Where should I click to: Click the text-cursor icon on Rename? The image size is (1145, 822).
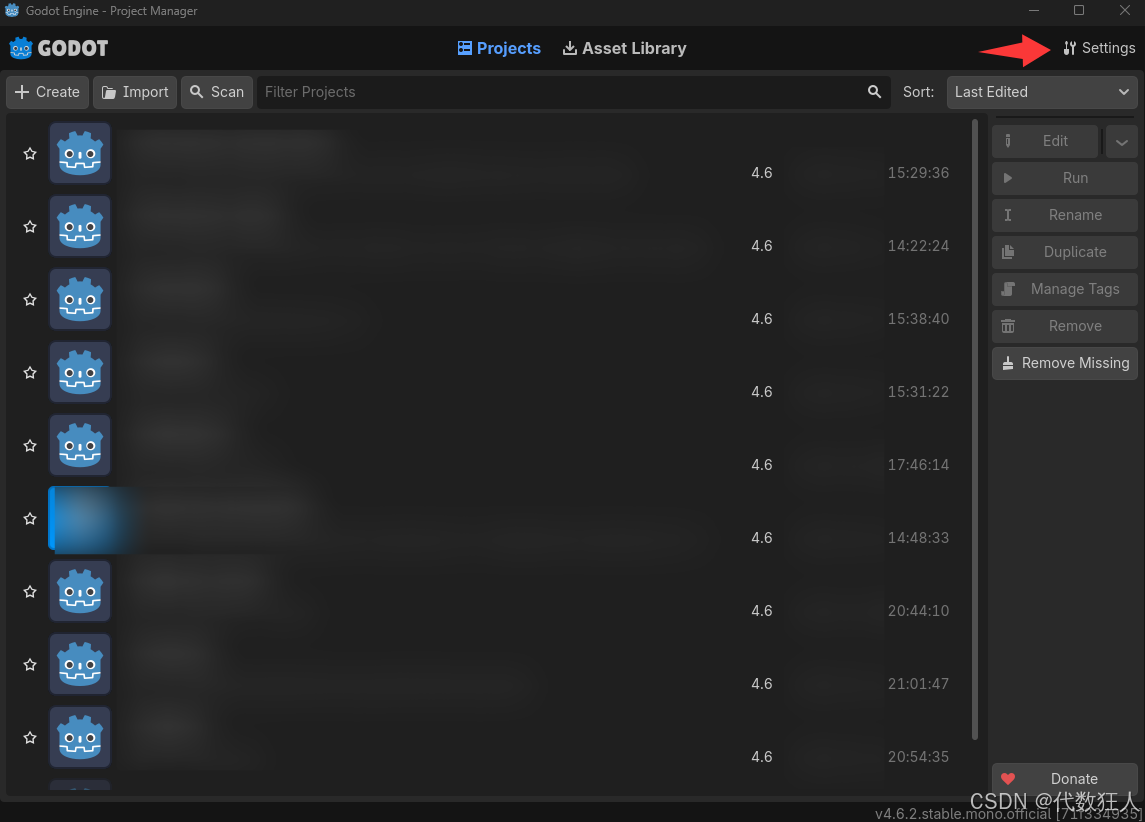pos(1008,215)
